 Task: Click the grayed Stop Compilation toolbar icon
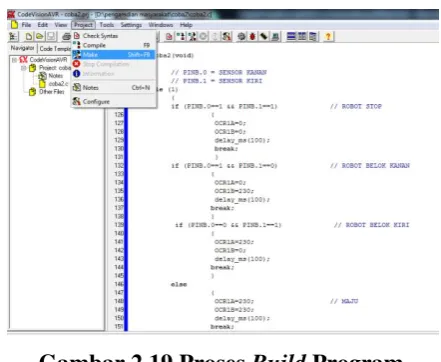(203, 36)
